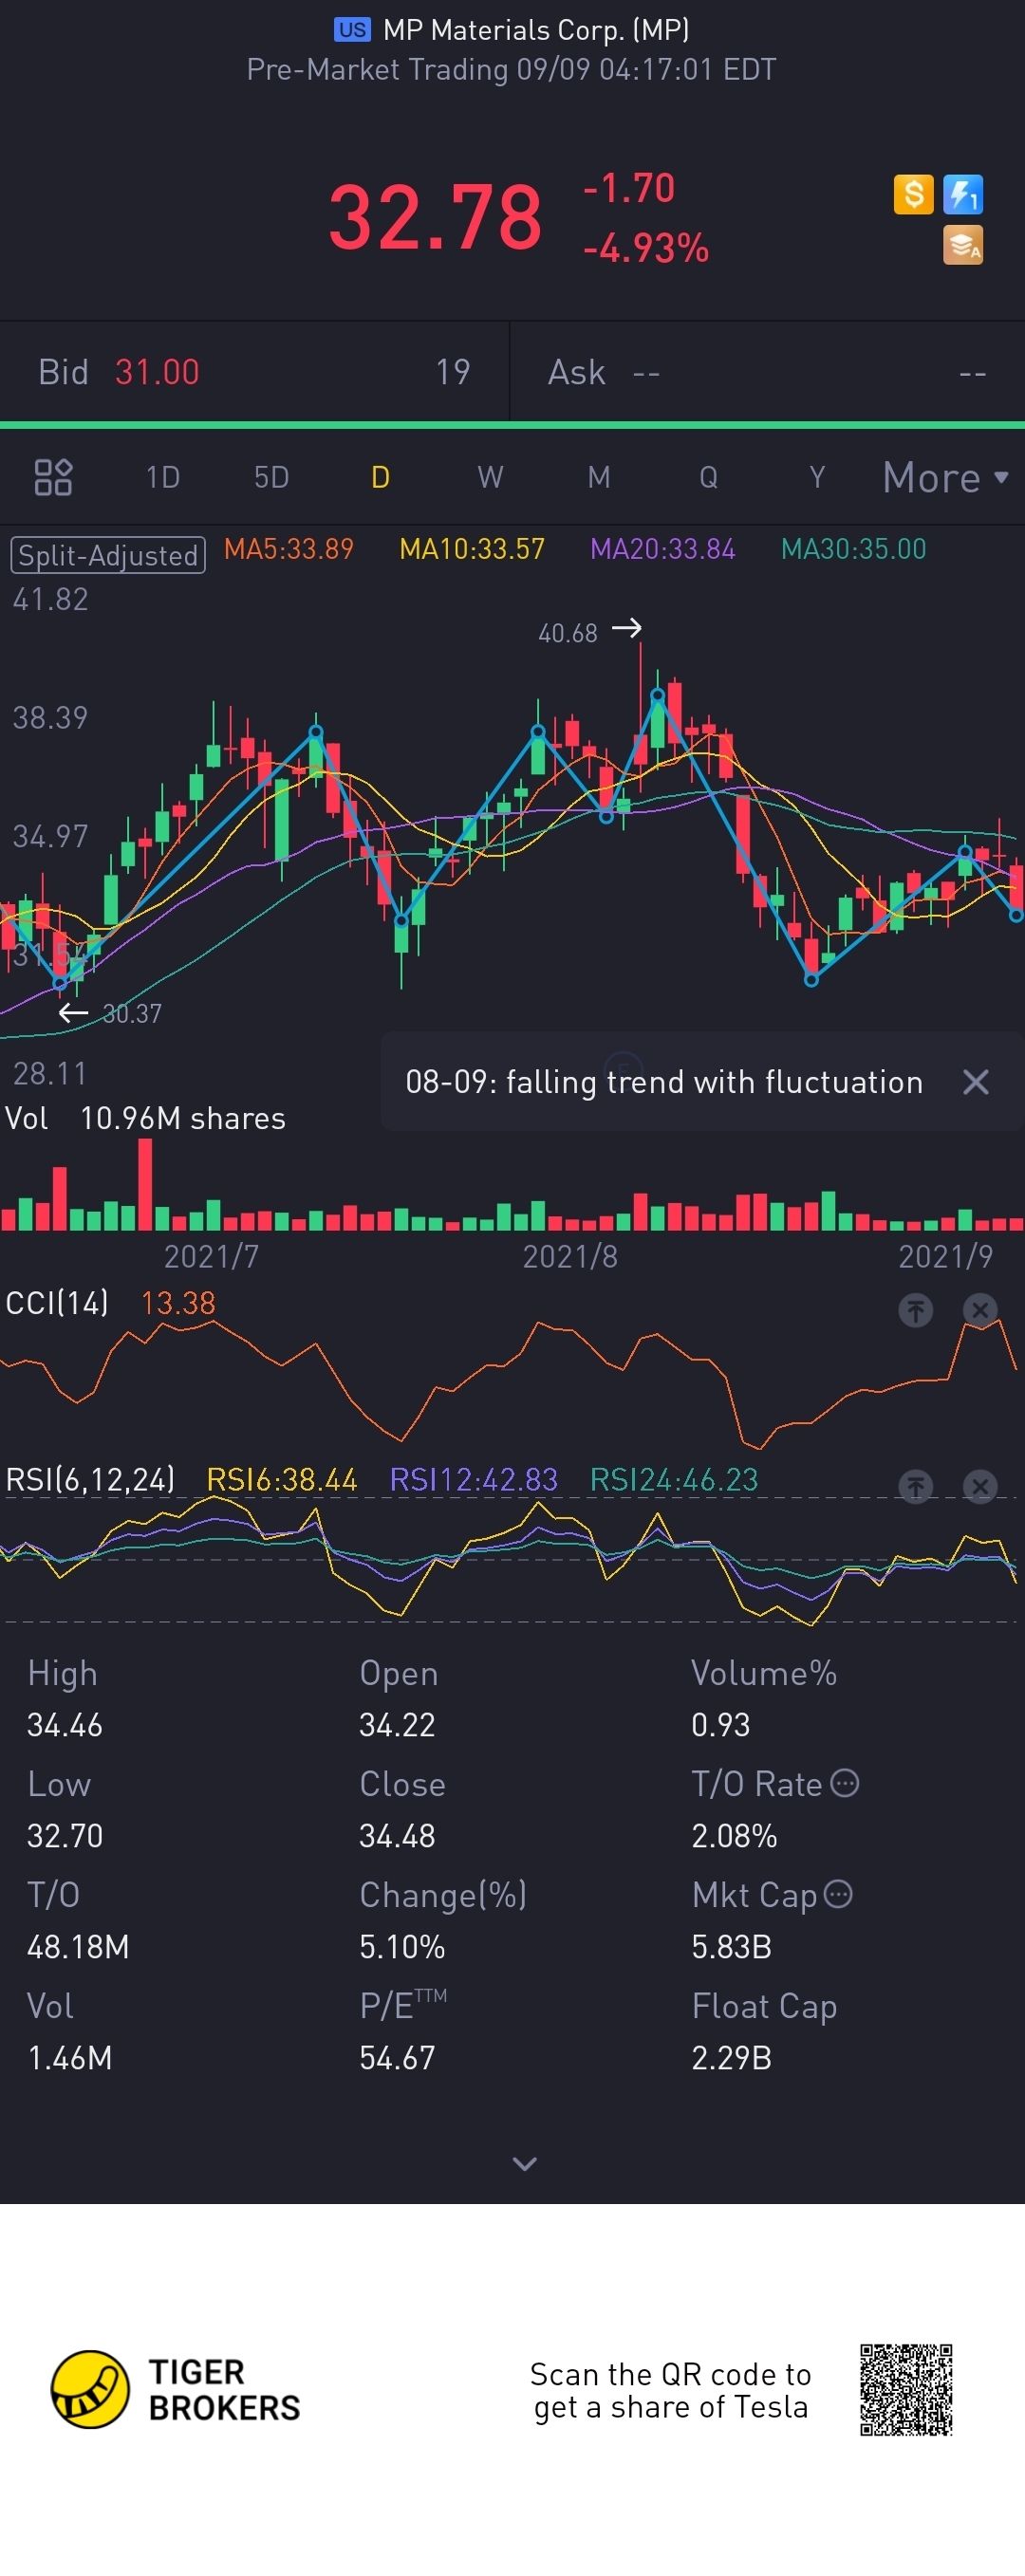Image resolution: width=1025 pixels, height=2576 pixels.
Task: Tap the Float Cap value 2.29B
Action: coord(731,2058)
